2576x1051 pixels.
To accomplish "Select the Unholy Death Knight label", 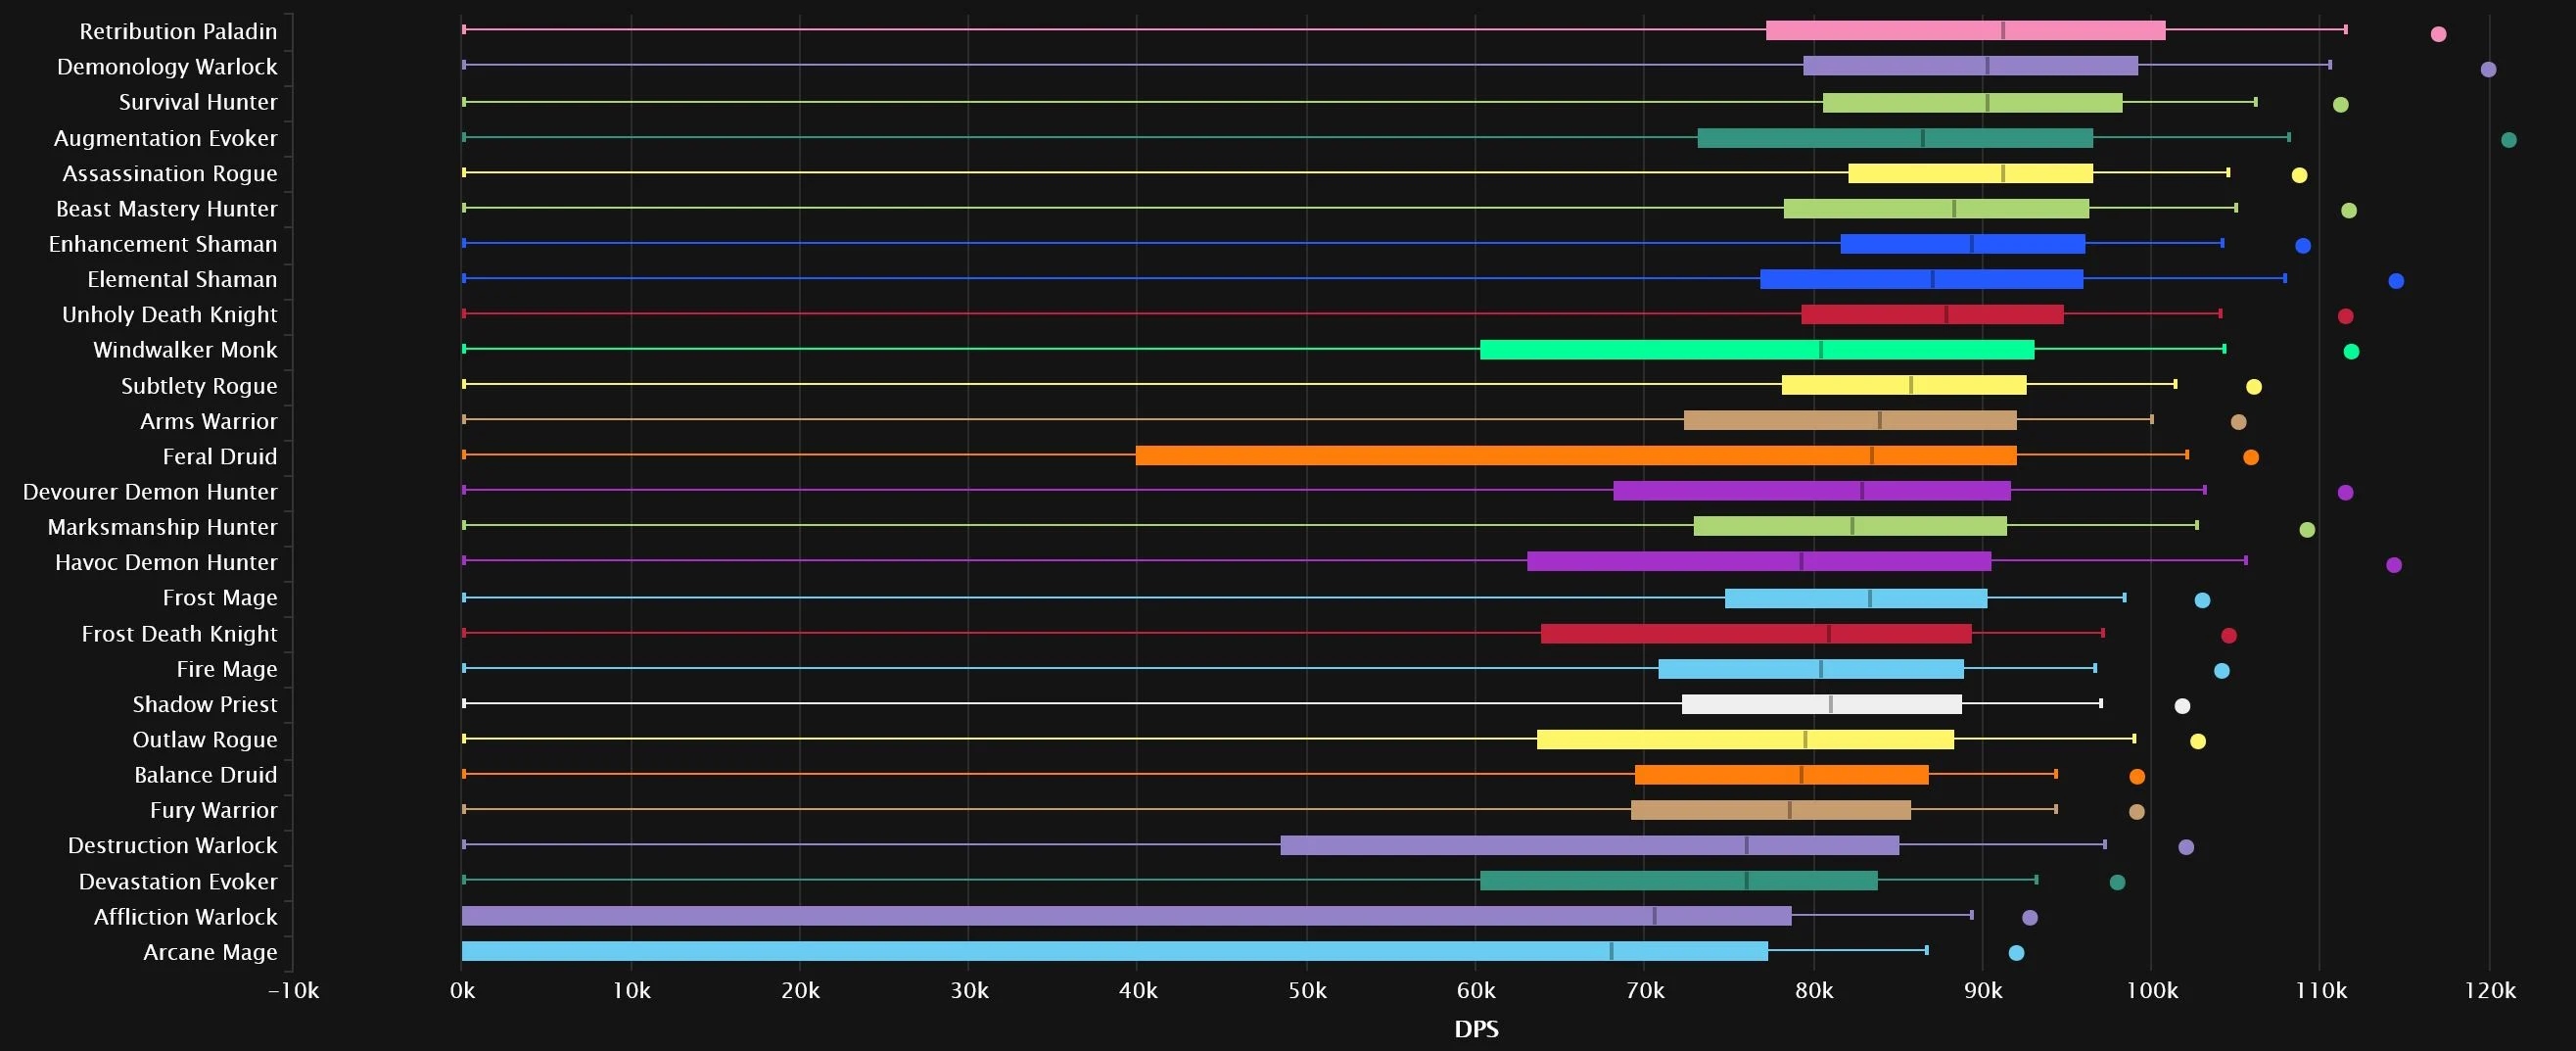I will coord(169,315).
